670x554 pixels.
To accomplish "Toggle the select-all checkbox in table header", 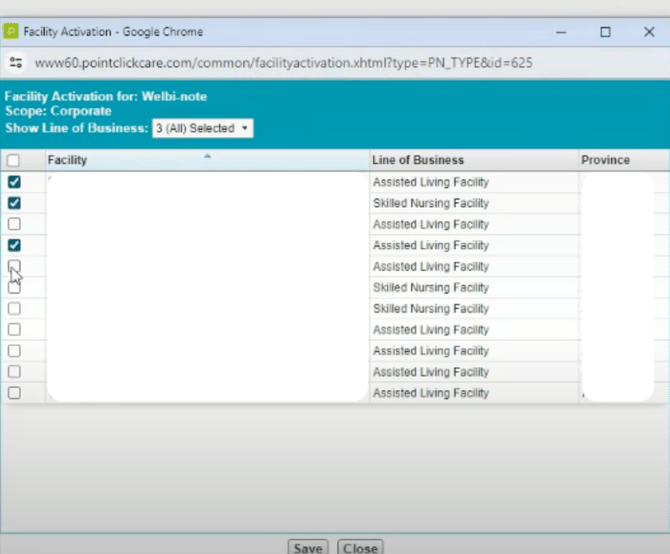I will pyautogui.click(x=13, y=161).
